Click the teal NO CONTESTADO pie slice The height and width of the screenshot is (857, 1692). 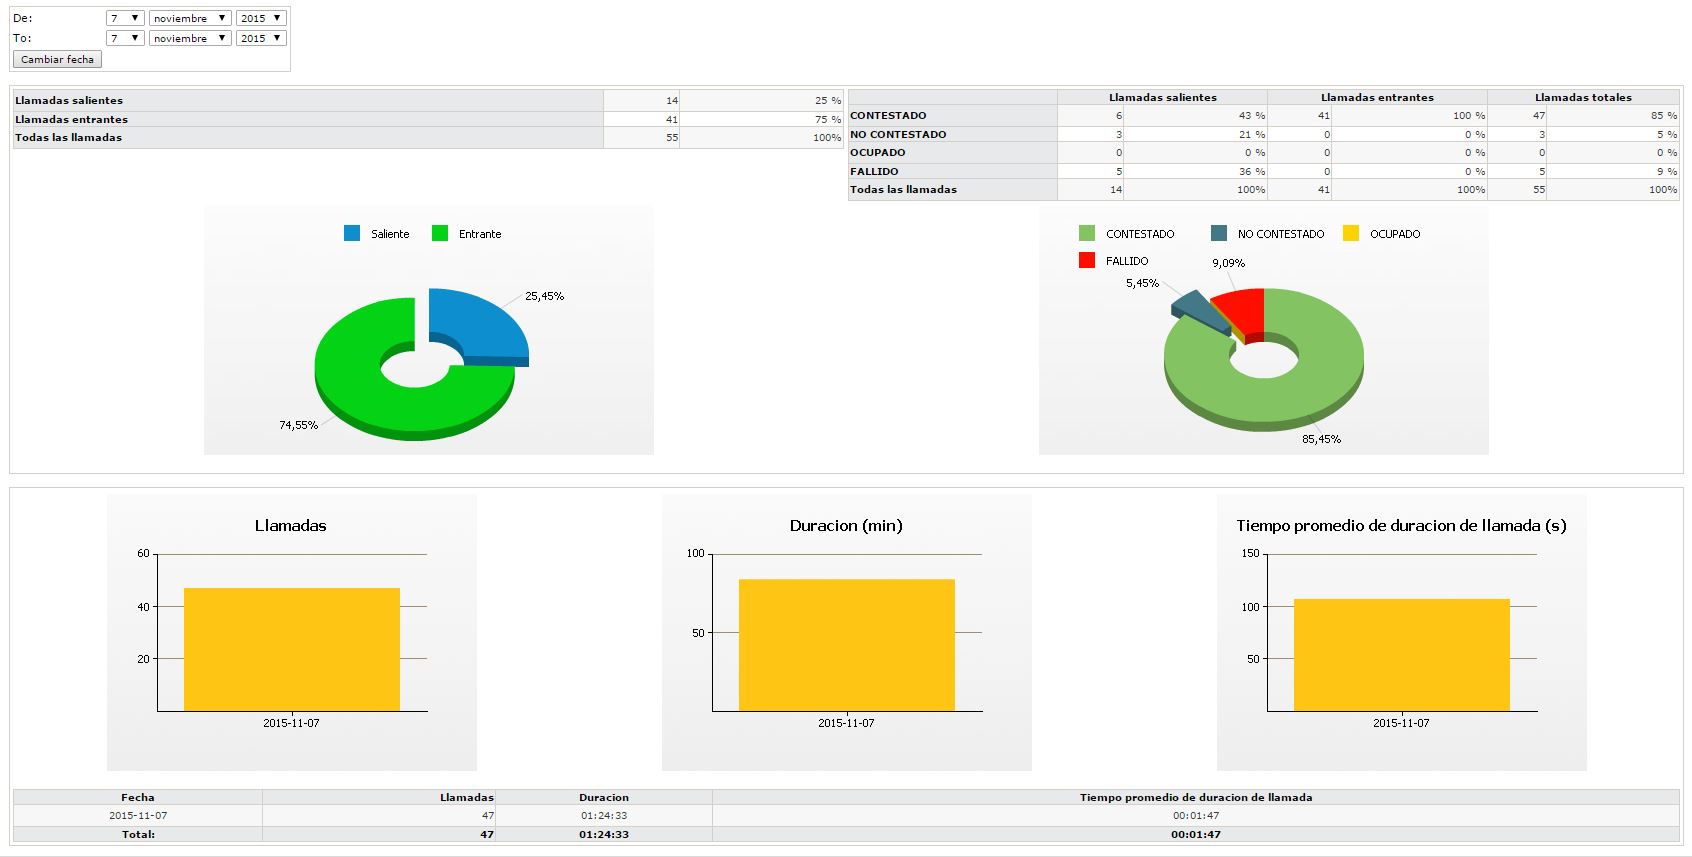(1198, 310)
